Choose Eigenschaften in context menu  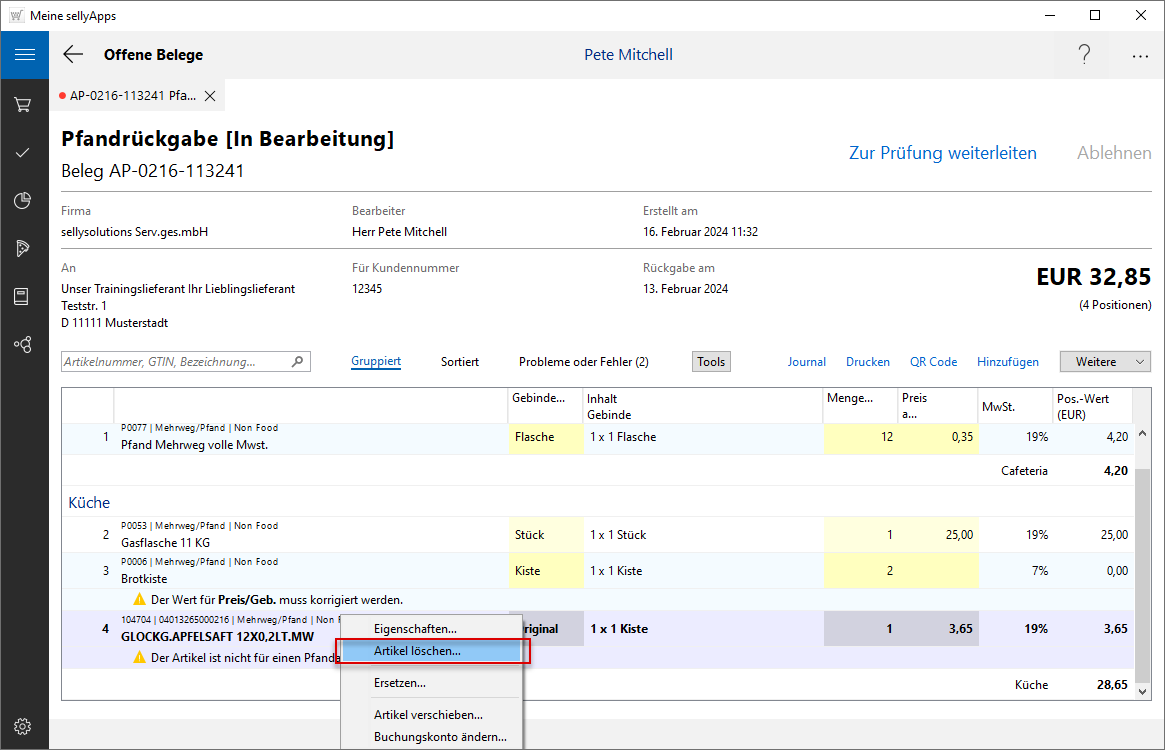[415, 629]
